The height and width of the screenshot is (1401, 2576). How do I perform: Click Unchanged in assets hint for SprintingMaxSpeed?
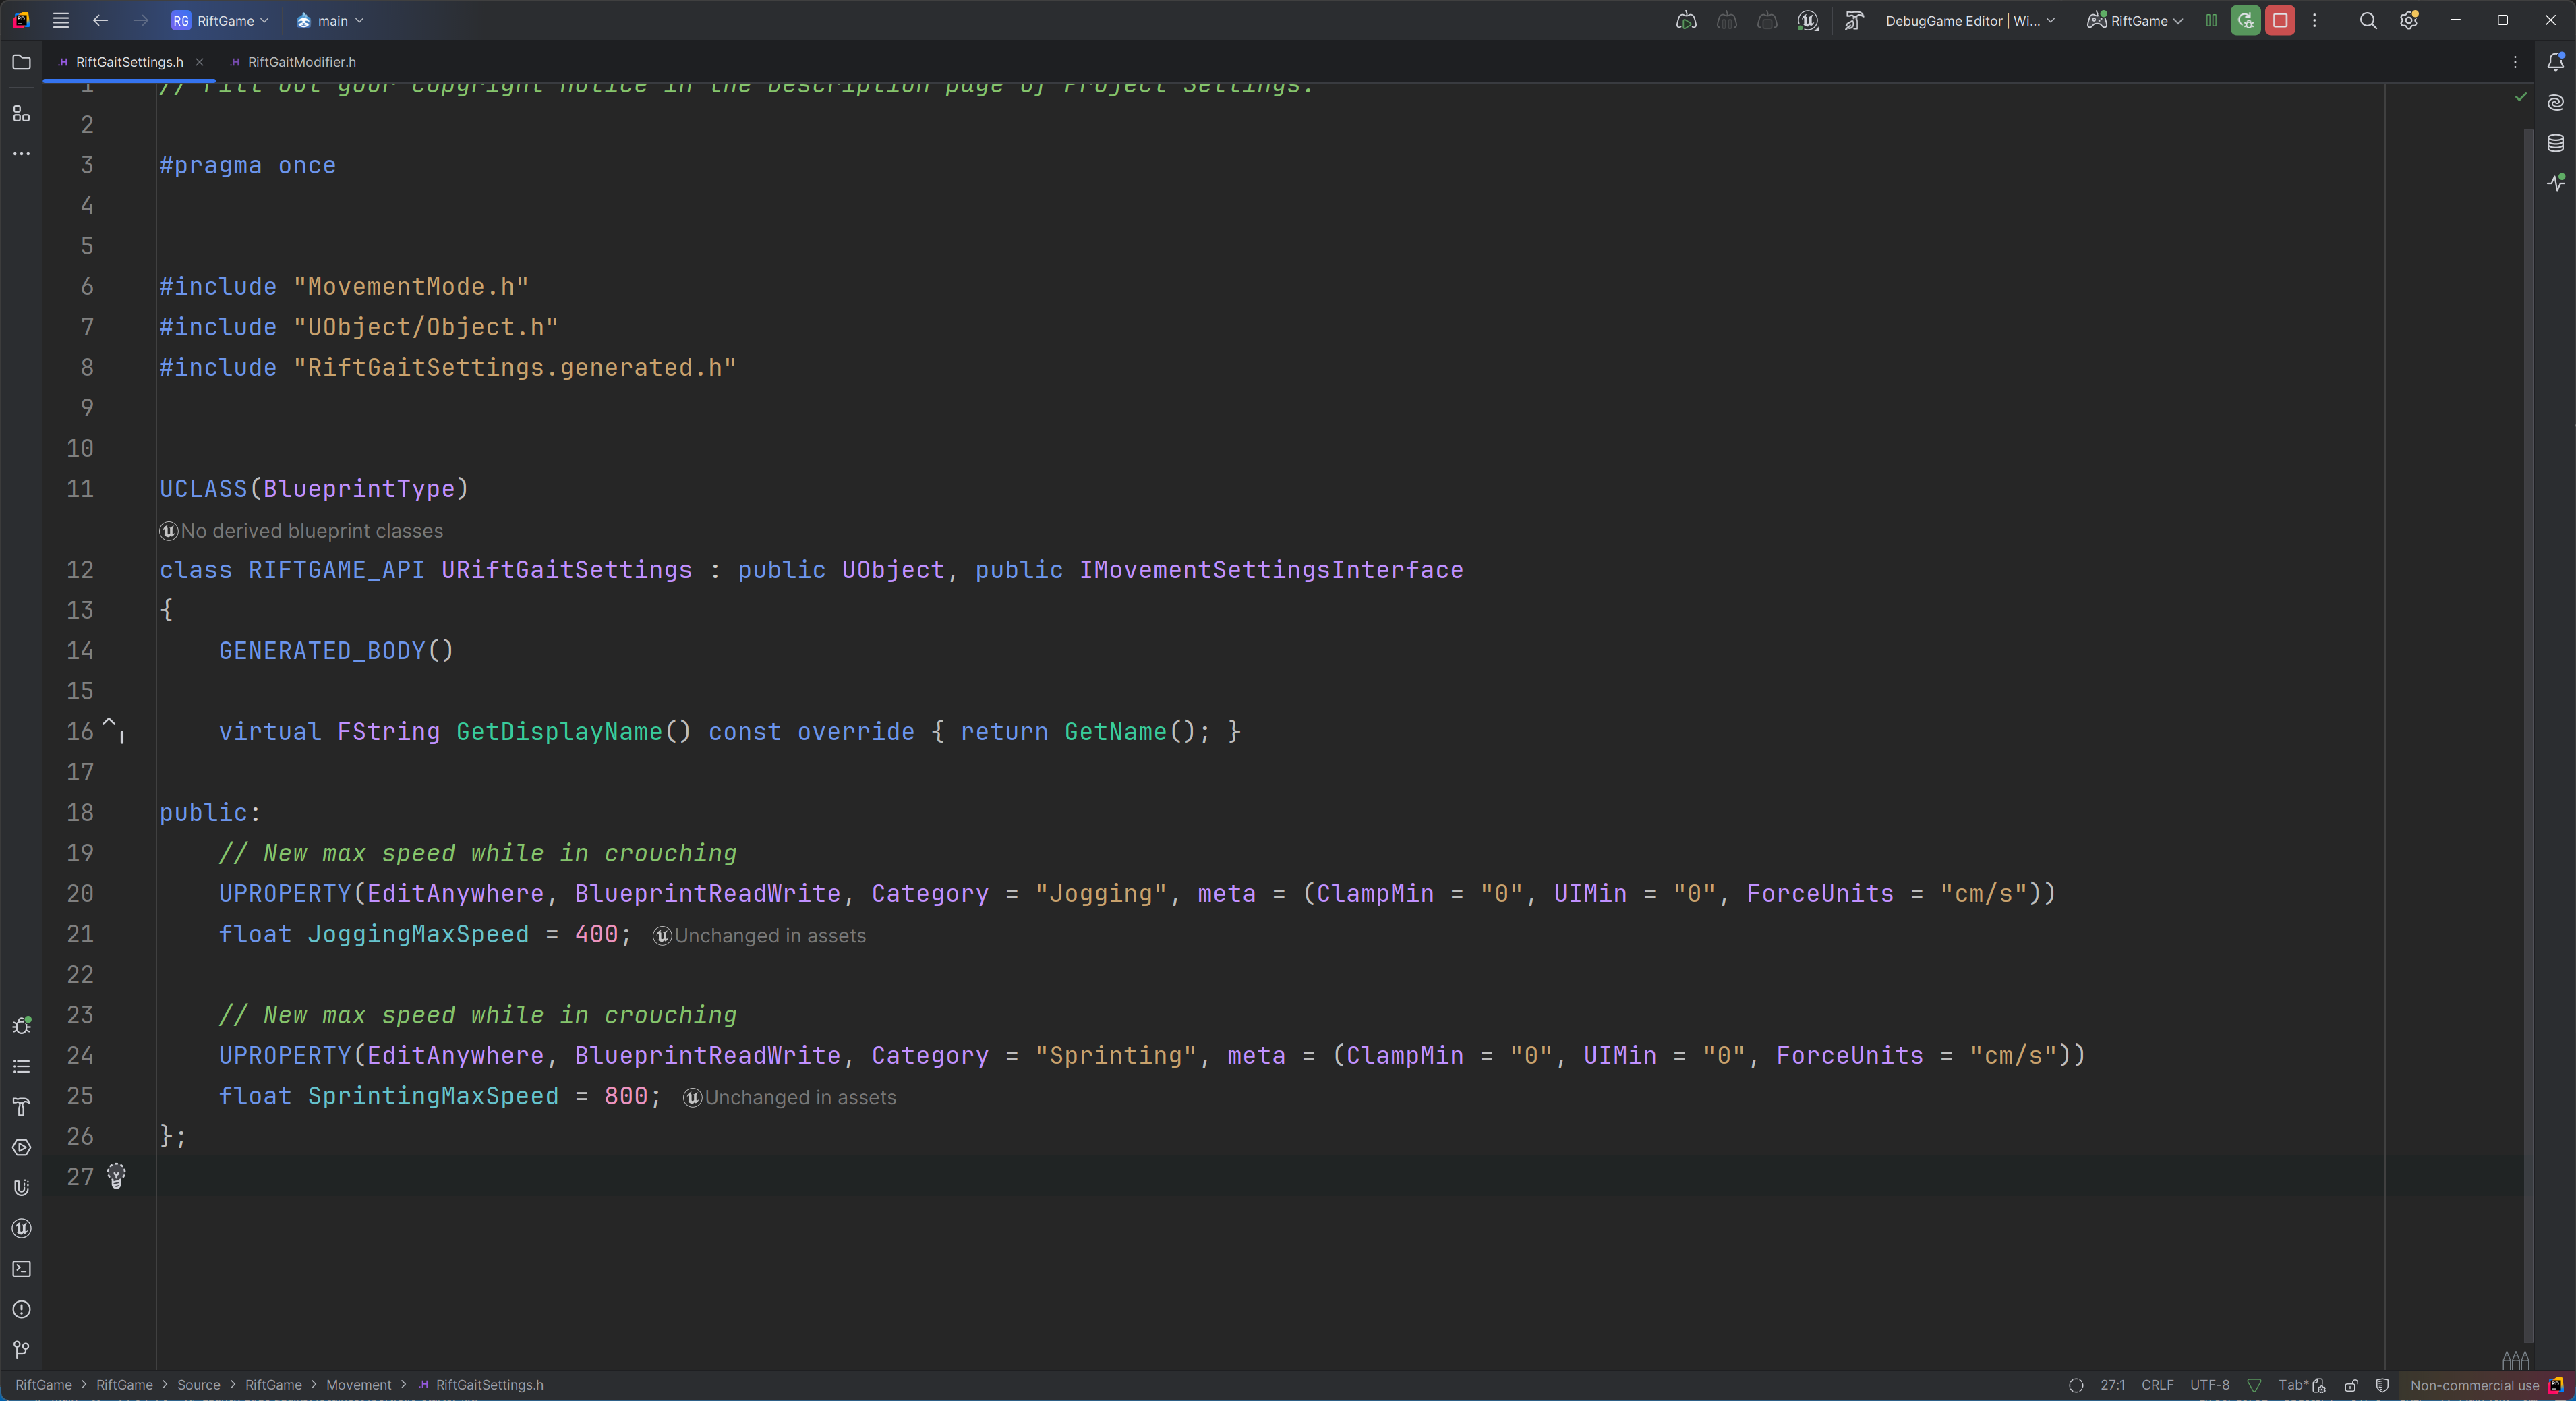coord(789,1098)
